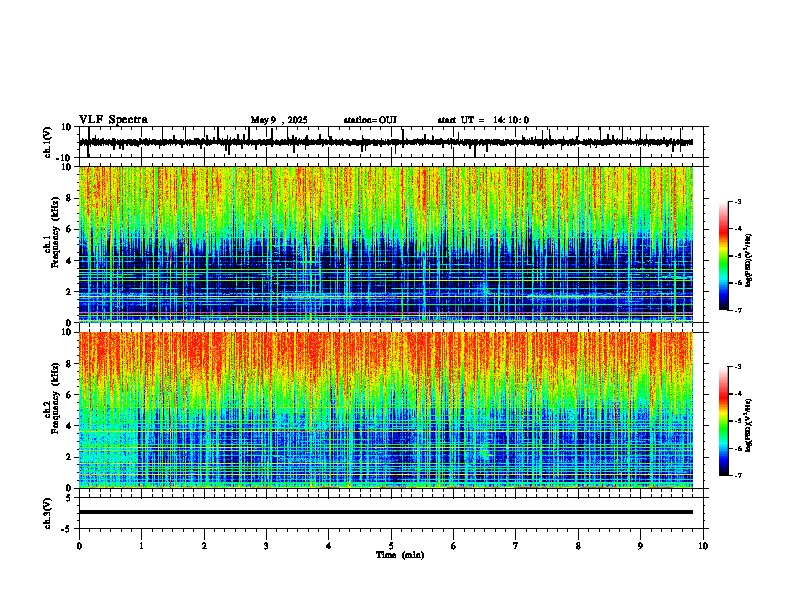Click the time axis tick label '5'
Screen dimensions: 792x612
(391, 546)
